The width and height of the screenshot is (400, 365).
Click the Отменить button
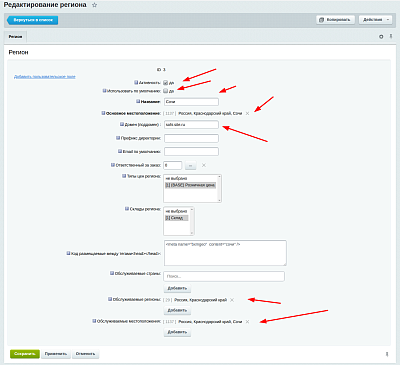[85, 354]
